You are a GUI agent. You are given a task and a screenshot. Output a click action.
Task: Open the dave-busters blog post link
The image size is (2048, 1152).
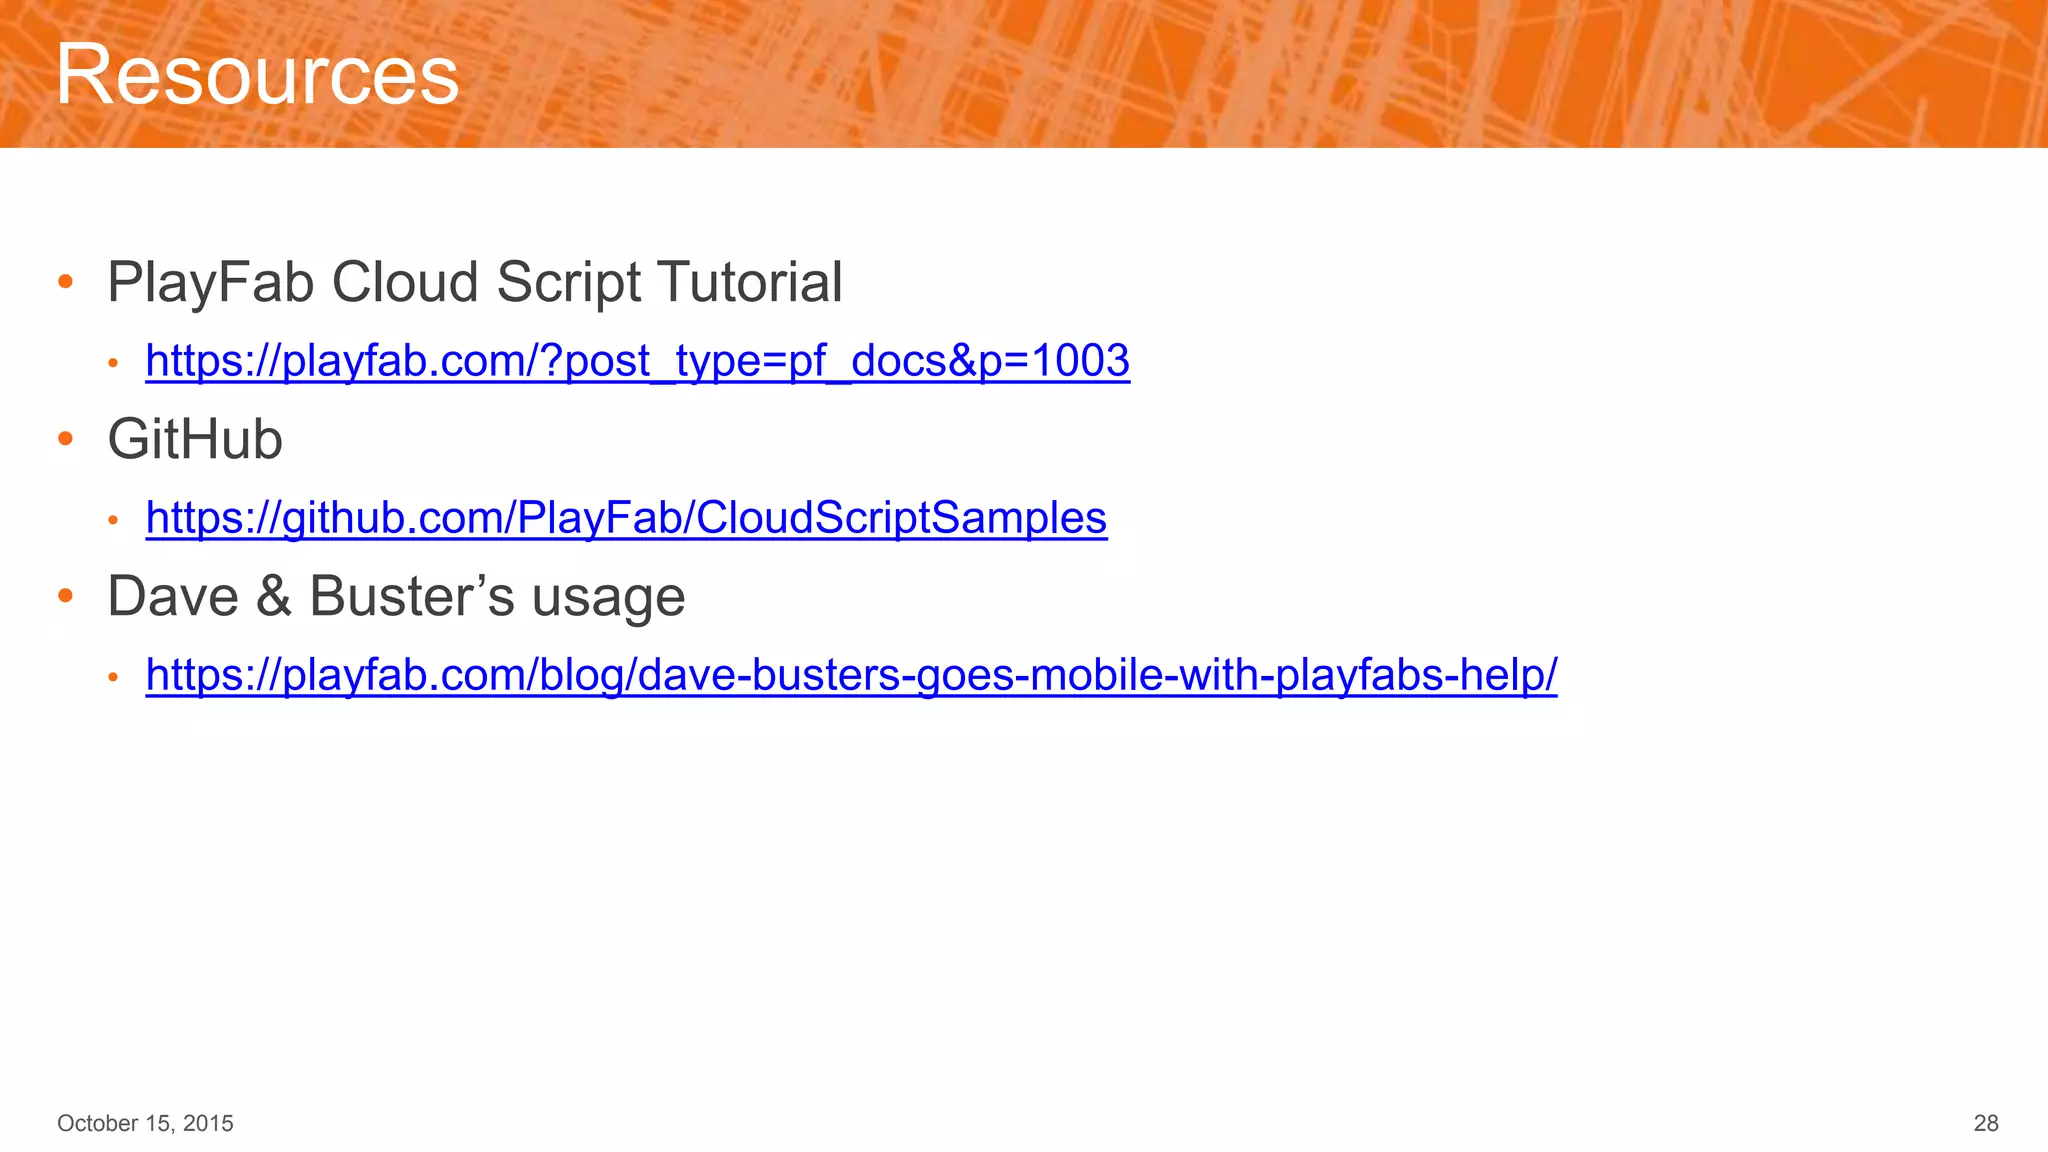(851, 675)
